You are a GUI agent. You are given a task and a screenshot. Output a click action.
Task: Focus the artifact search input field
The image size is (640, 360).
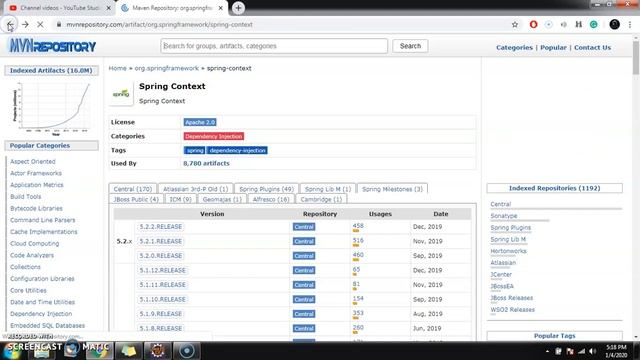tap(274, 46)
